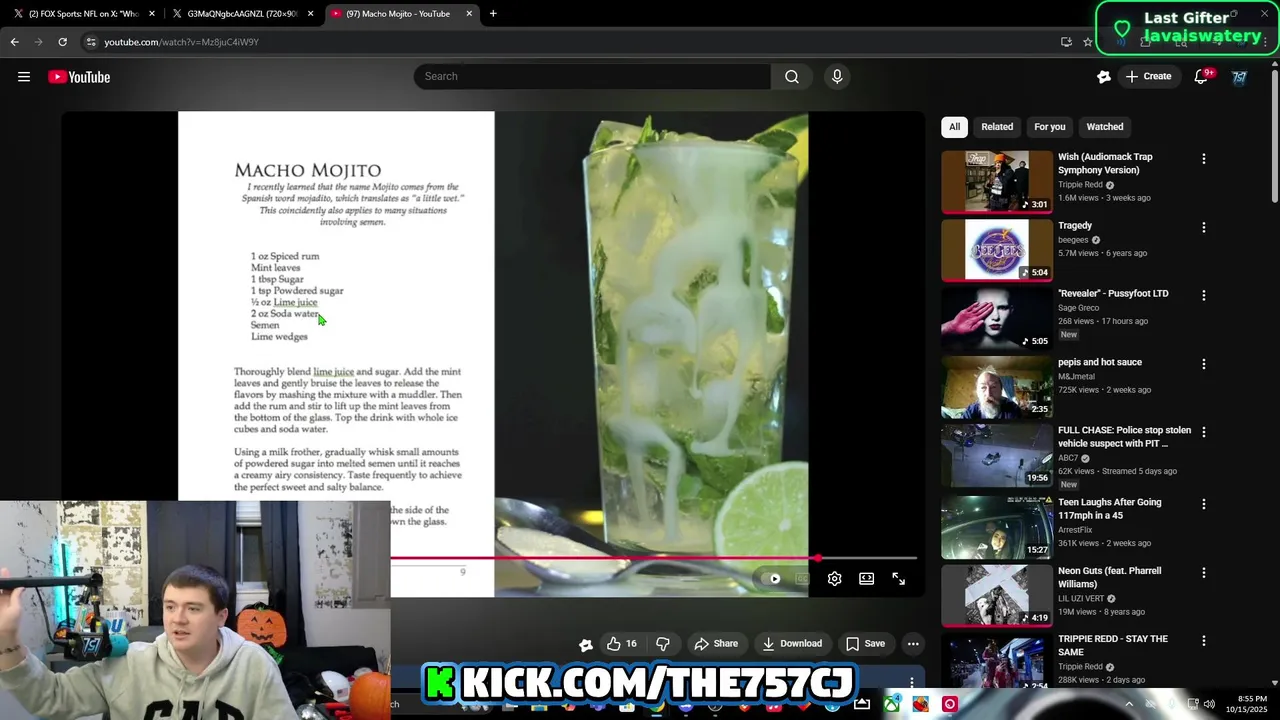Open options for the Neon Guts video
The image size is (1280, 720).
[1204, 572]
